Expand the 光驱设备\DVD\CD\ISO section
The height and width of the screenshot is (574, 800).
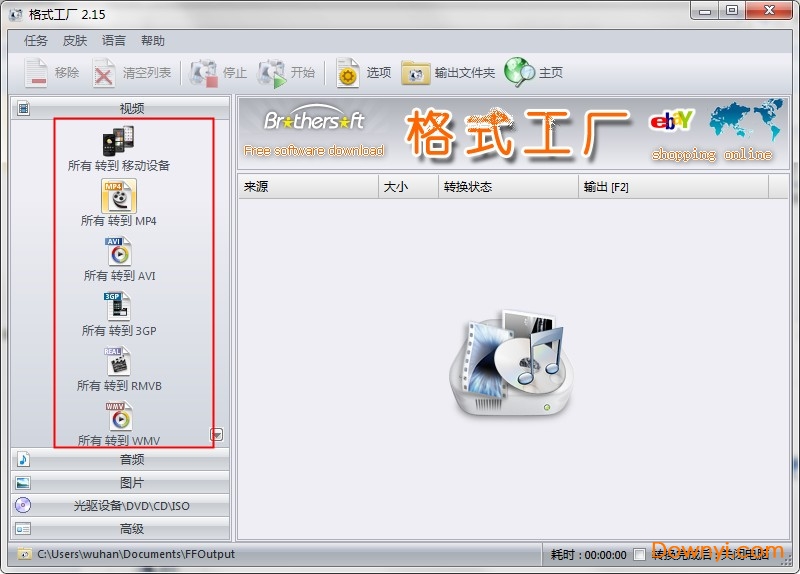(120, 506)
